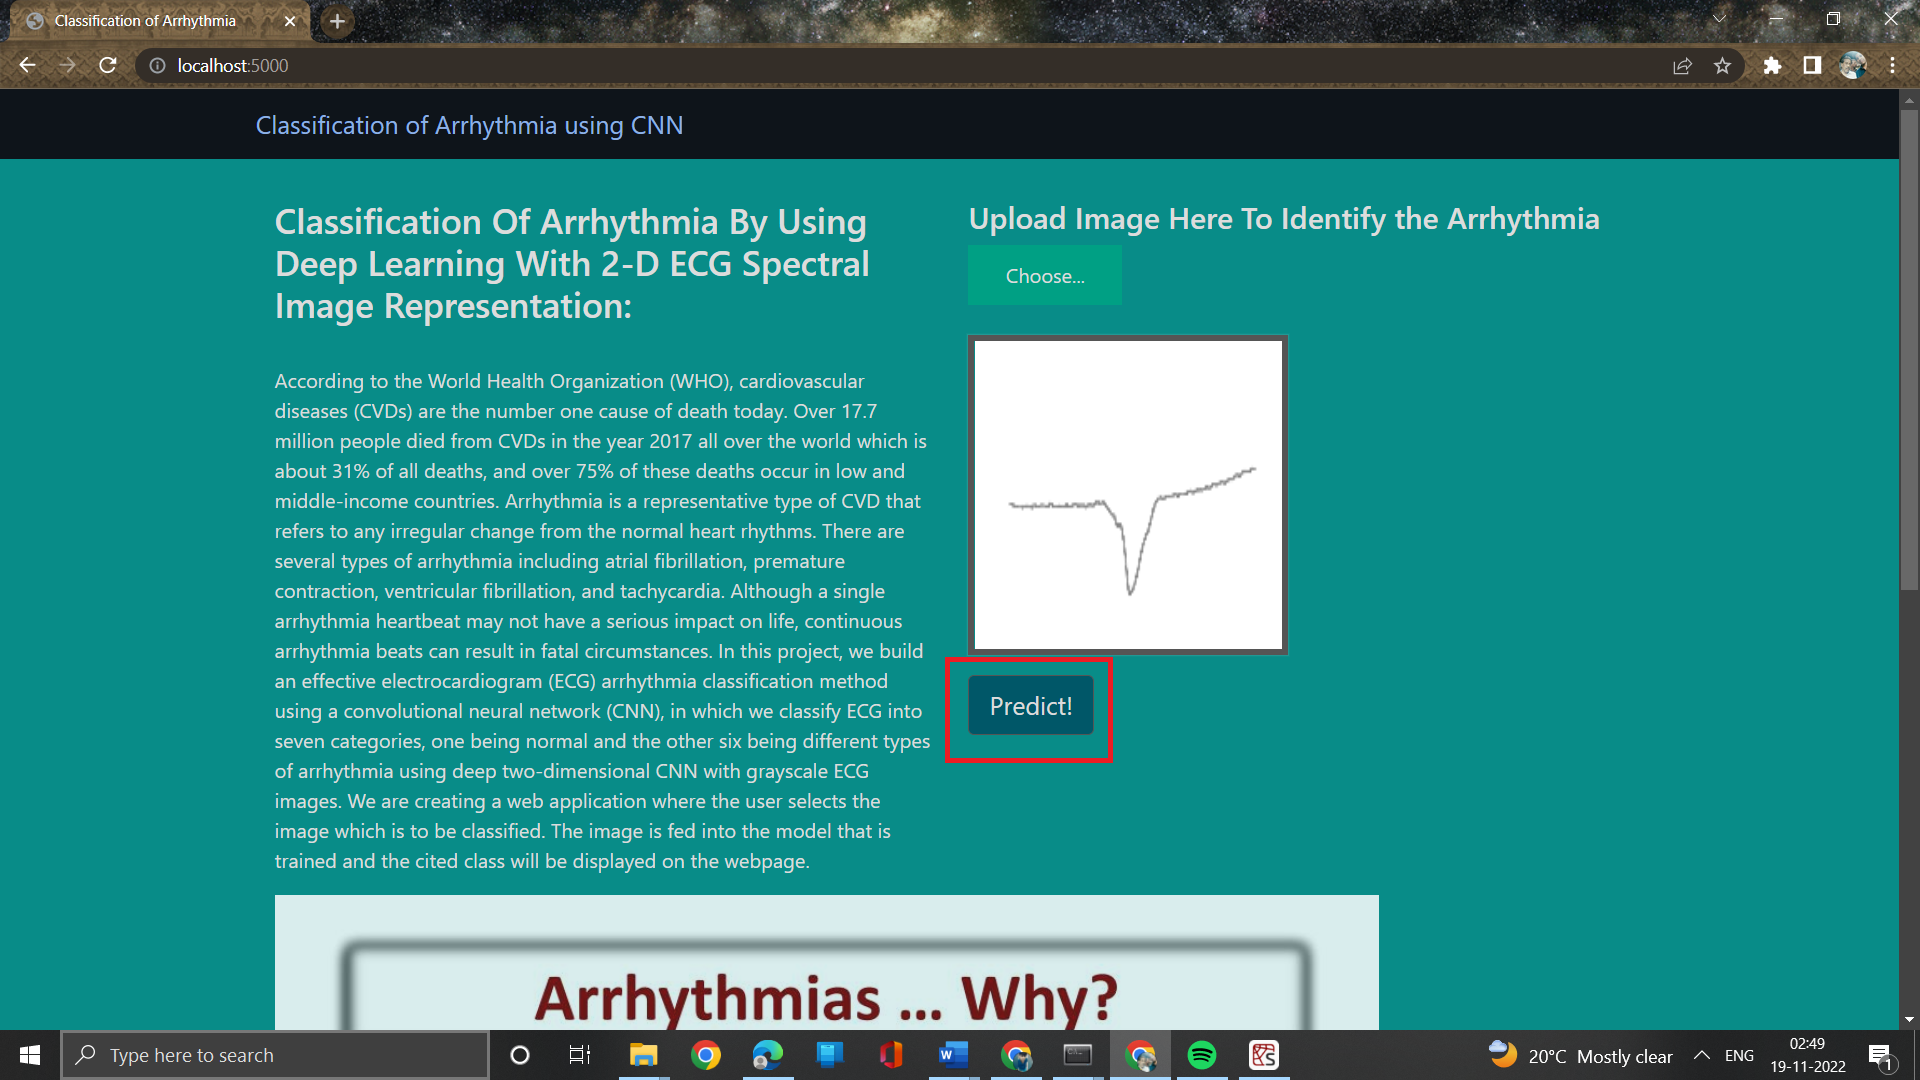Screen dimensions: 1920x1080
Task: Click Choose... to upload ECG image
Action: (1044, 274)
